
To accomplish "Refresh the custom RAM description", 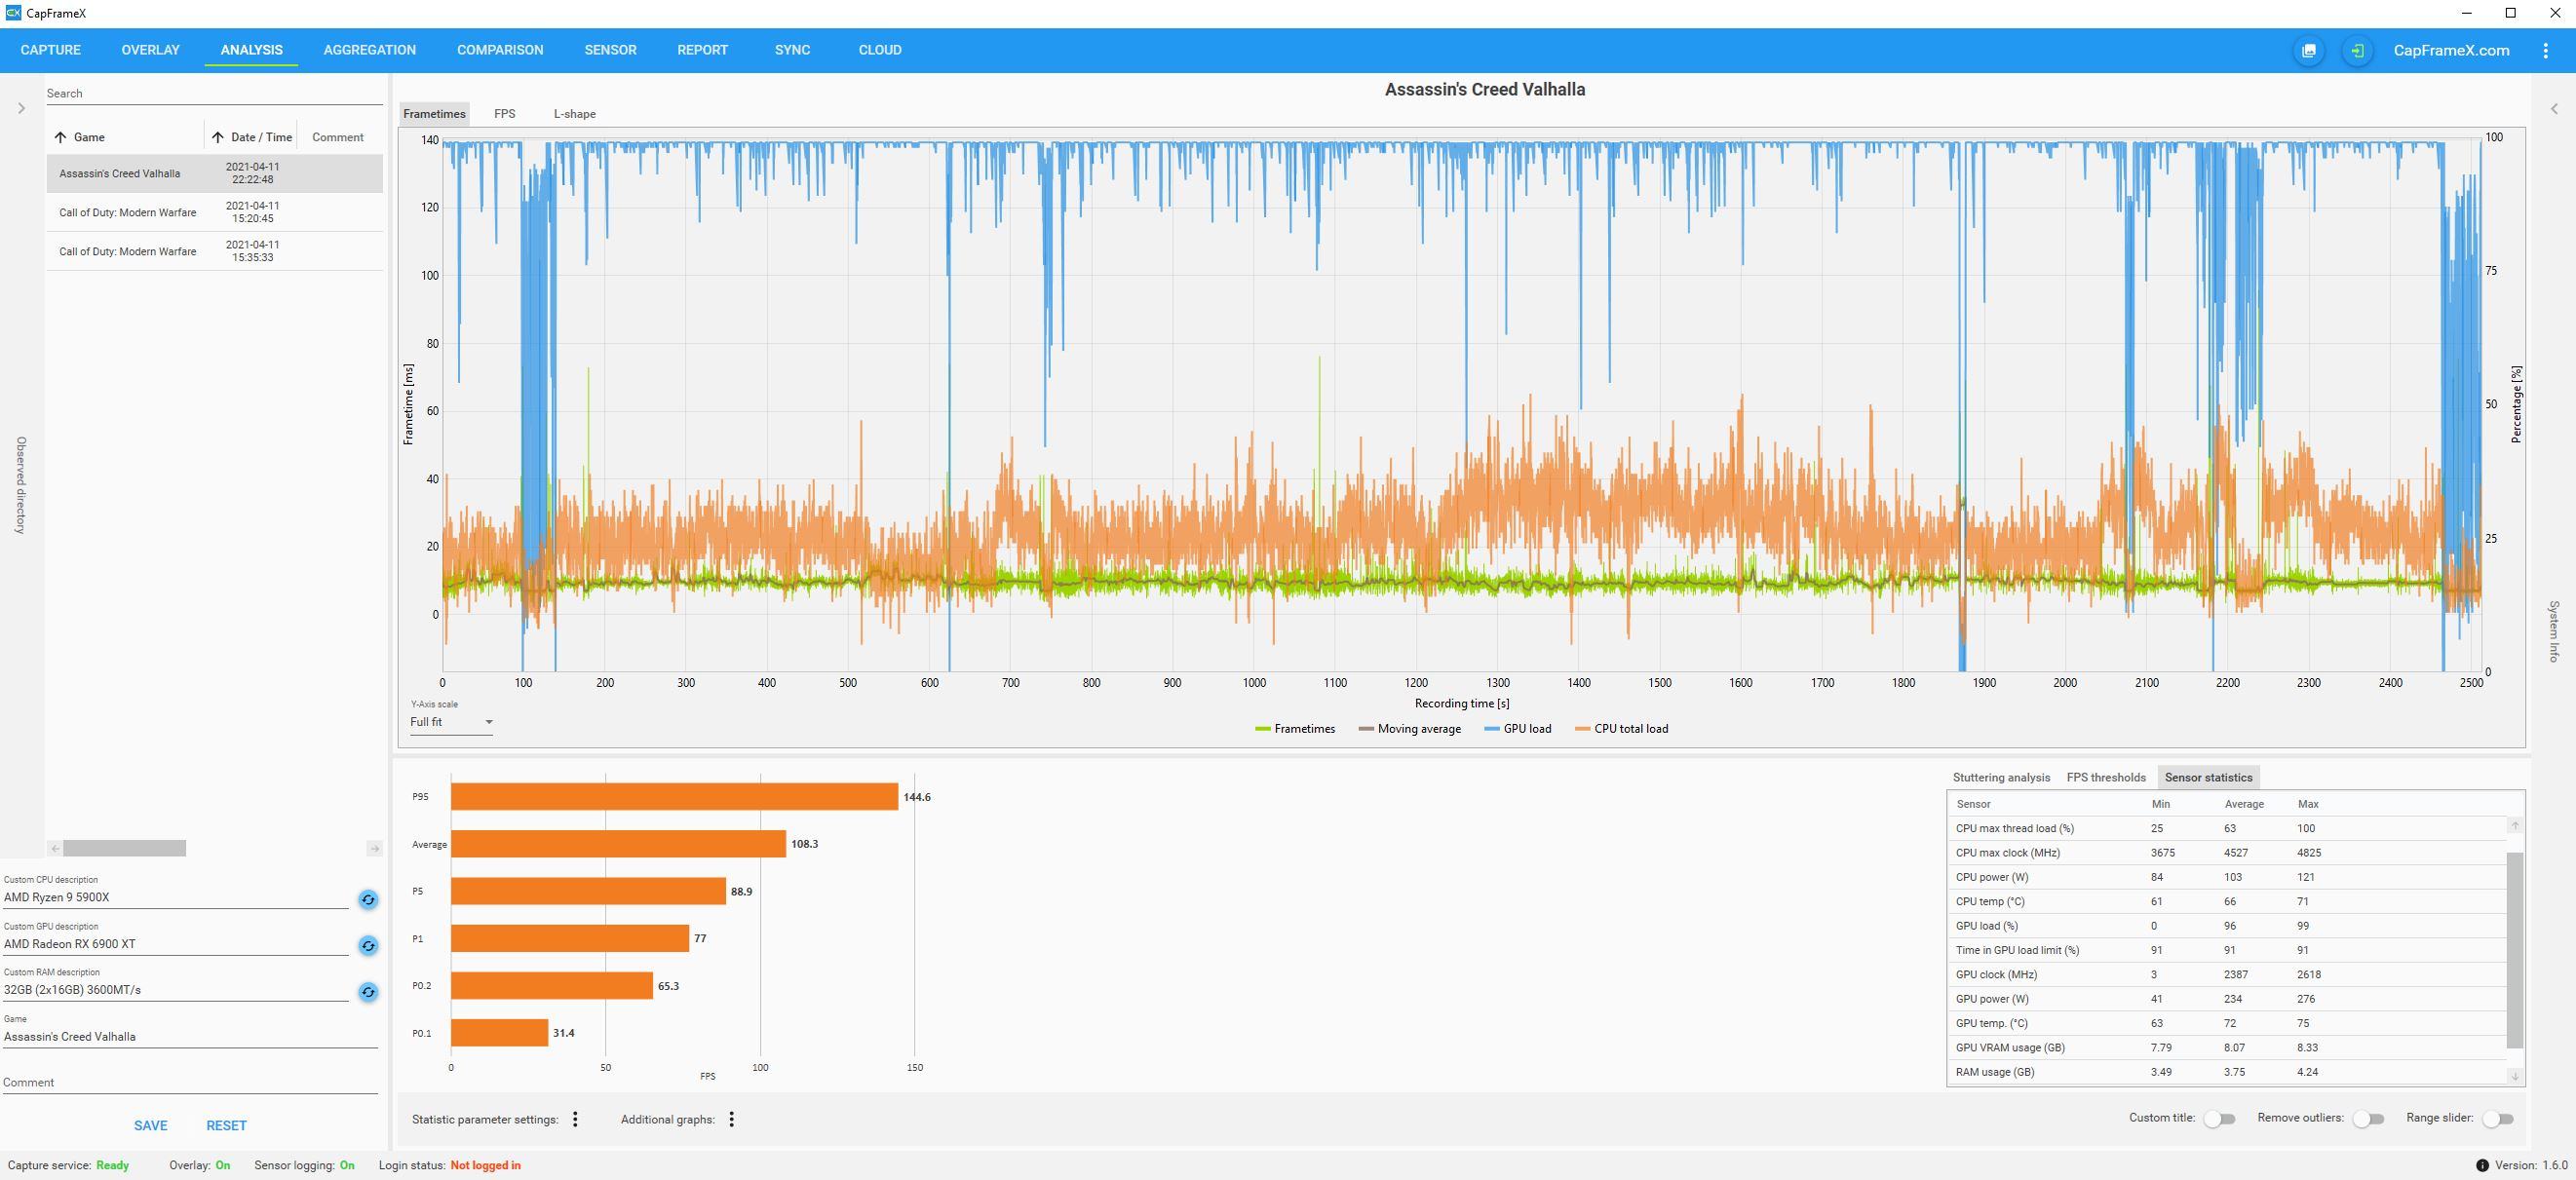I will tap(368, 992).
